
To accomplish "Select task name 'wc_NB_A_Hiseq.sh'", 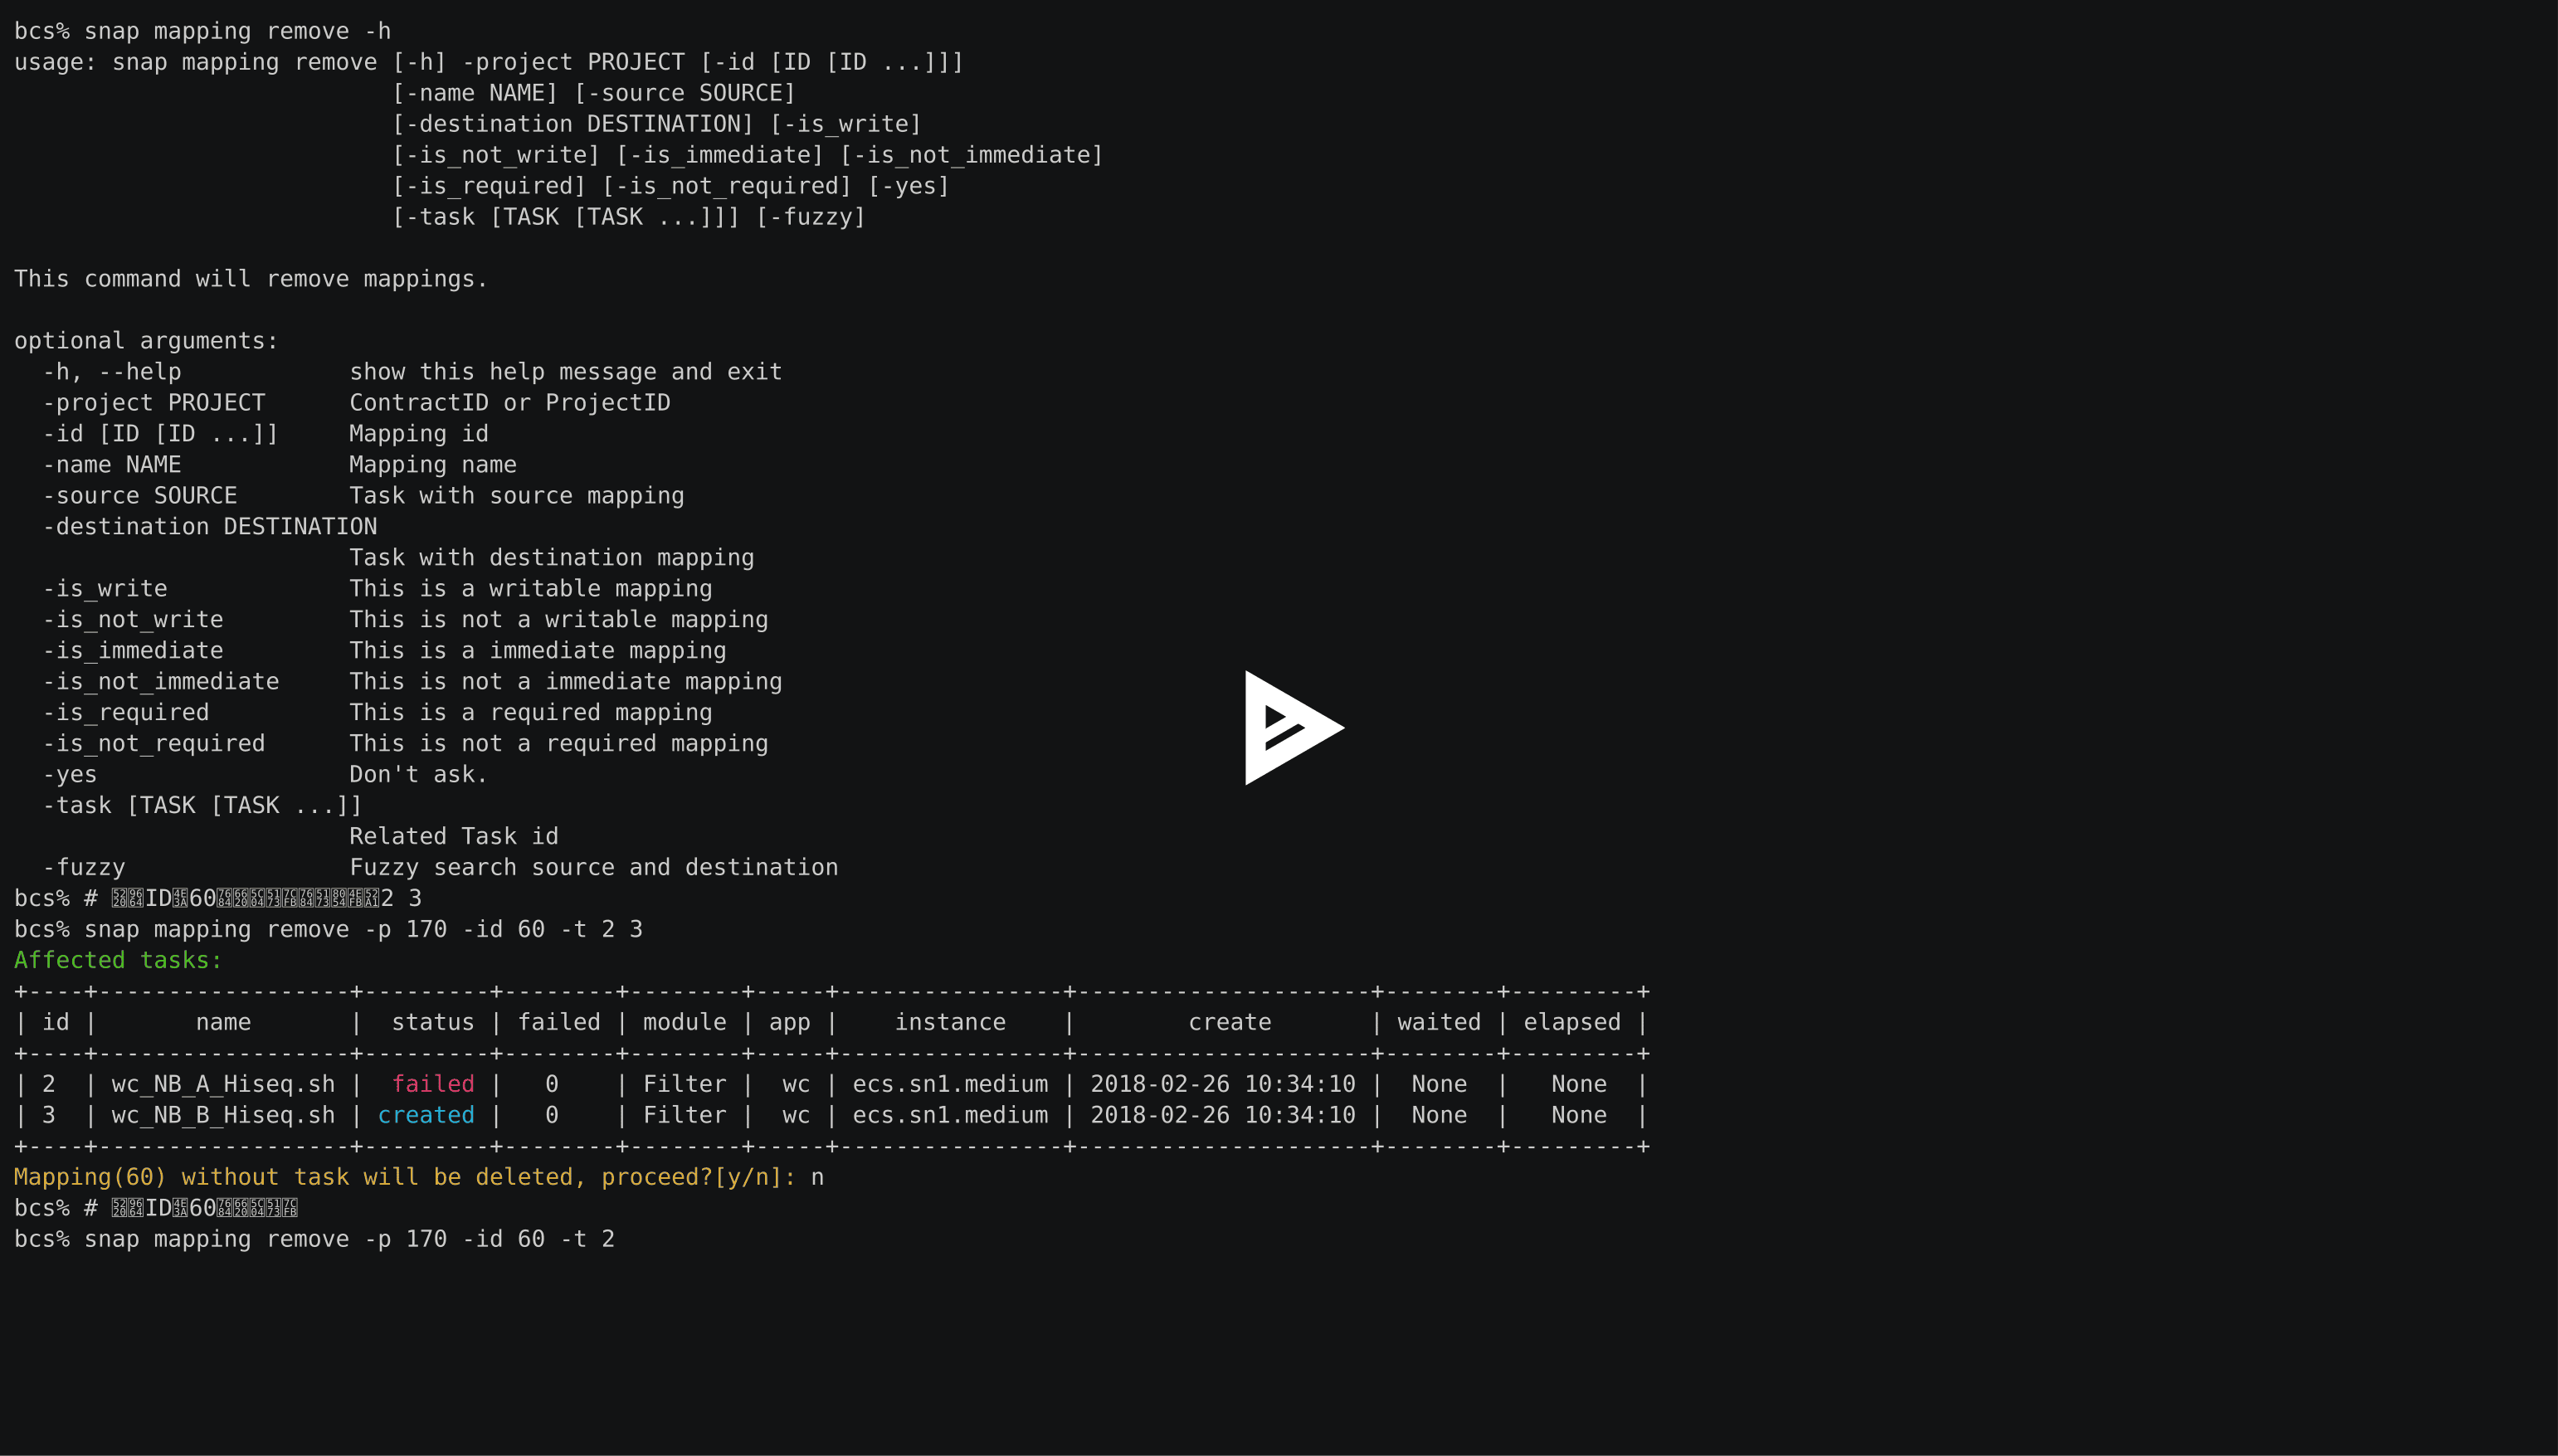I will (223, 1084).
